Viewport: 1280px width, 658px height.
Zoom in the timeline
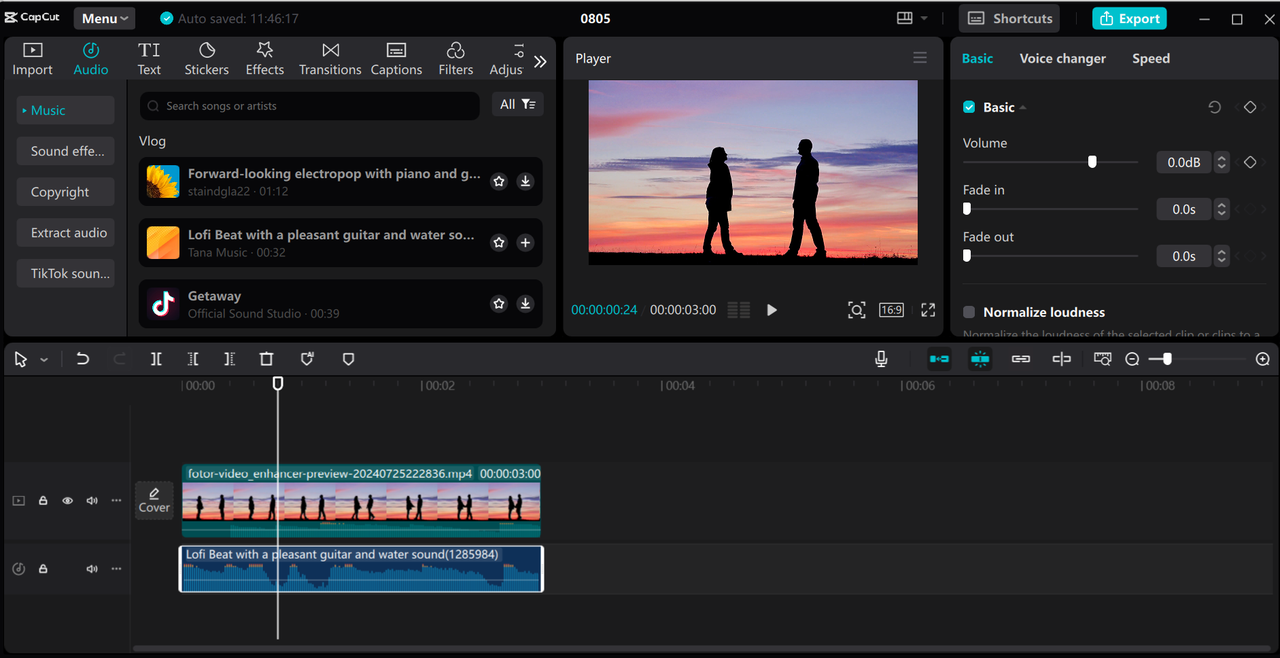click(x=1263, y=359)
